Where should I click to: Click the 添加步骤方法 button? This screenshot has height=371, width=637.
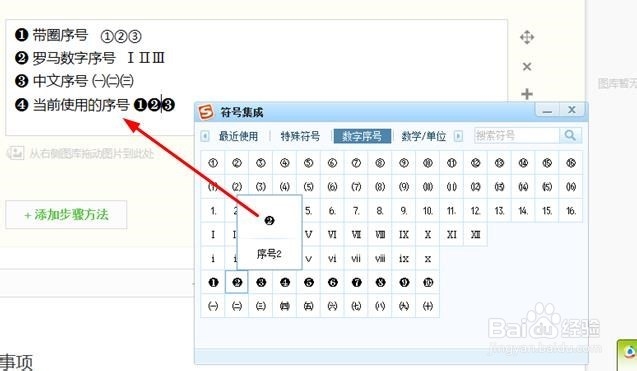(66, 215)
